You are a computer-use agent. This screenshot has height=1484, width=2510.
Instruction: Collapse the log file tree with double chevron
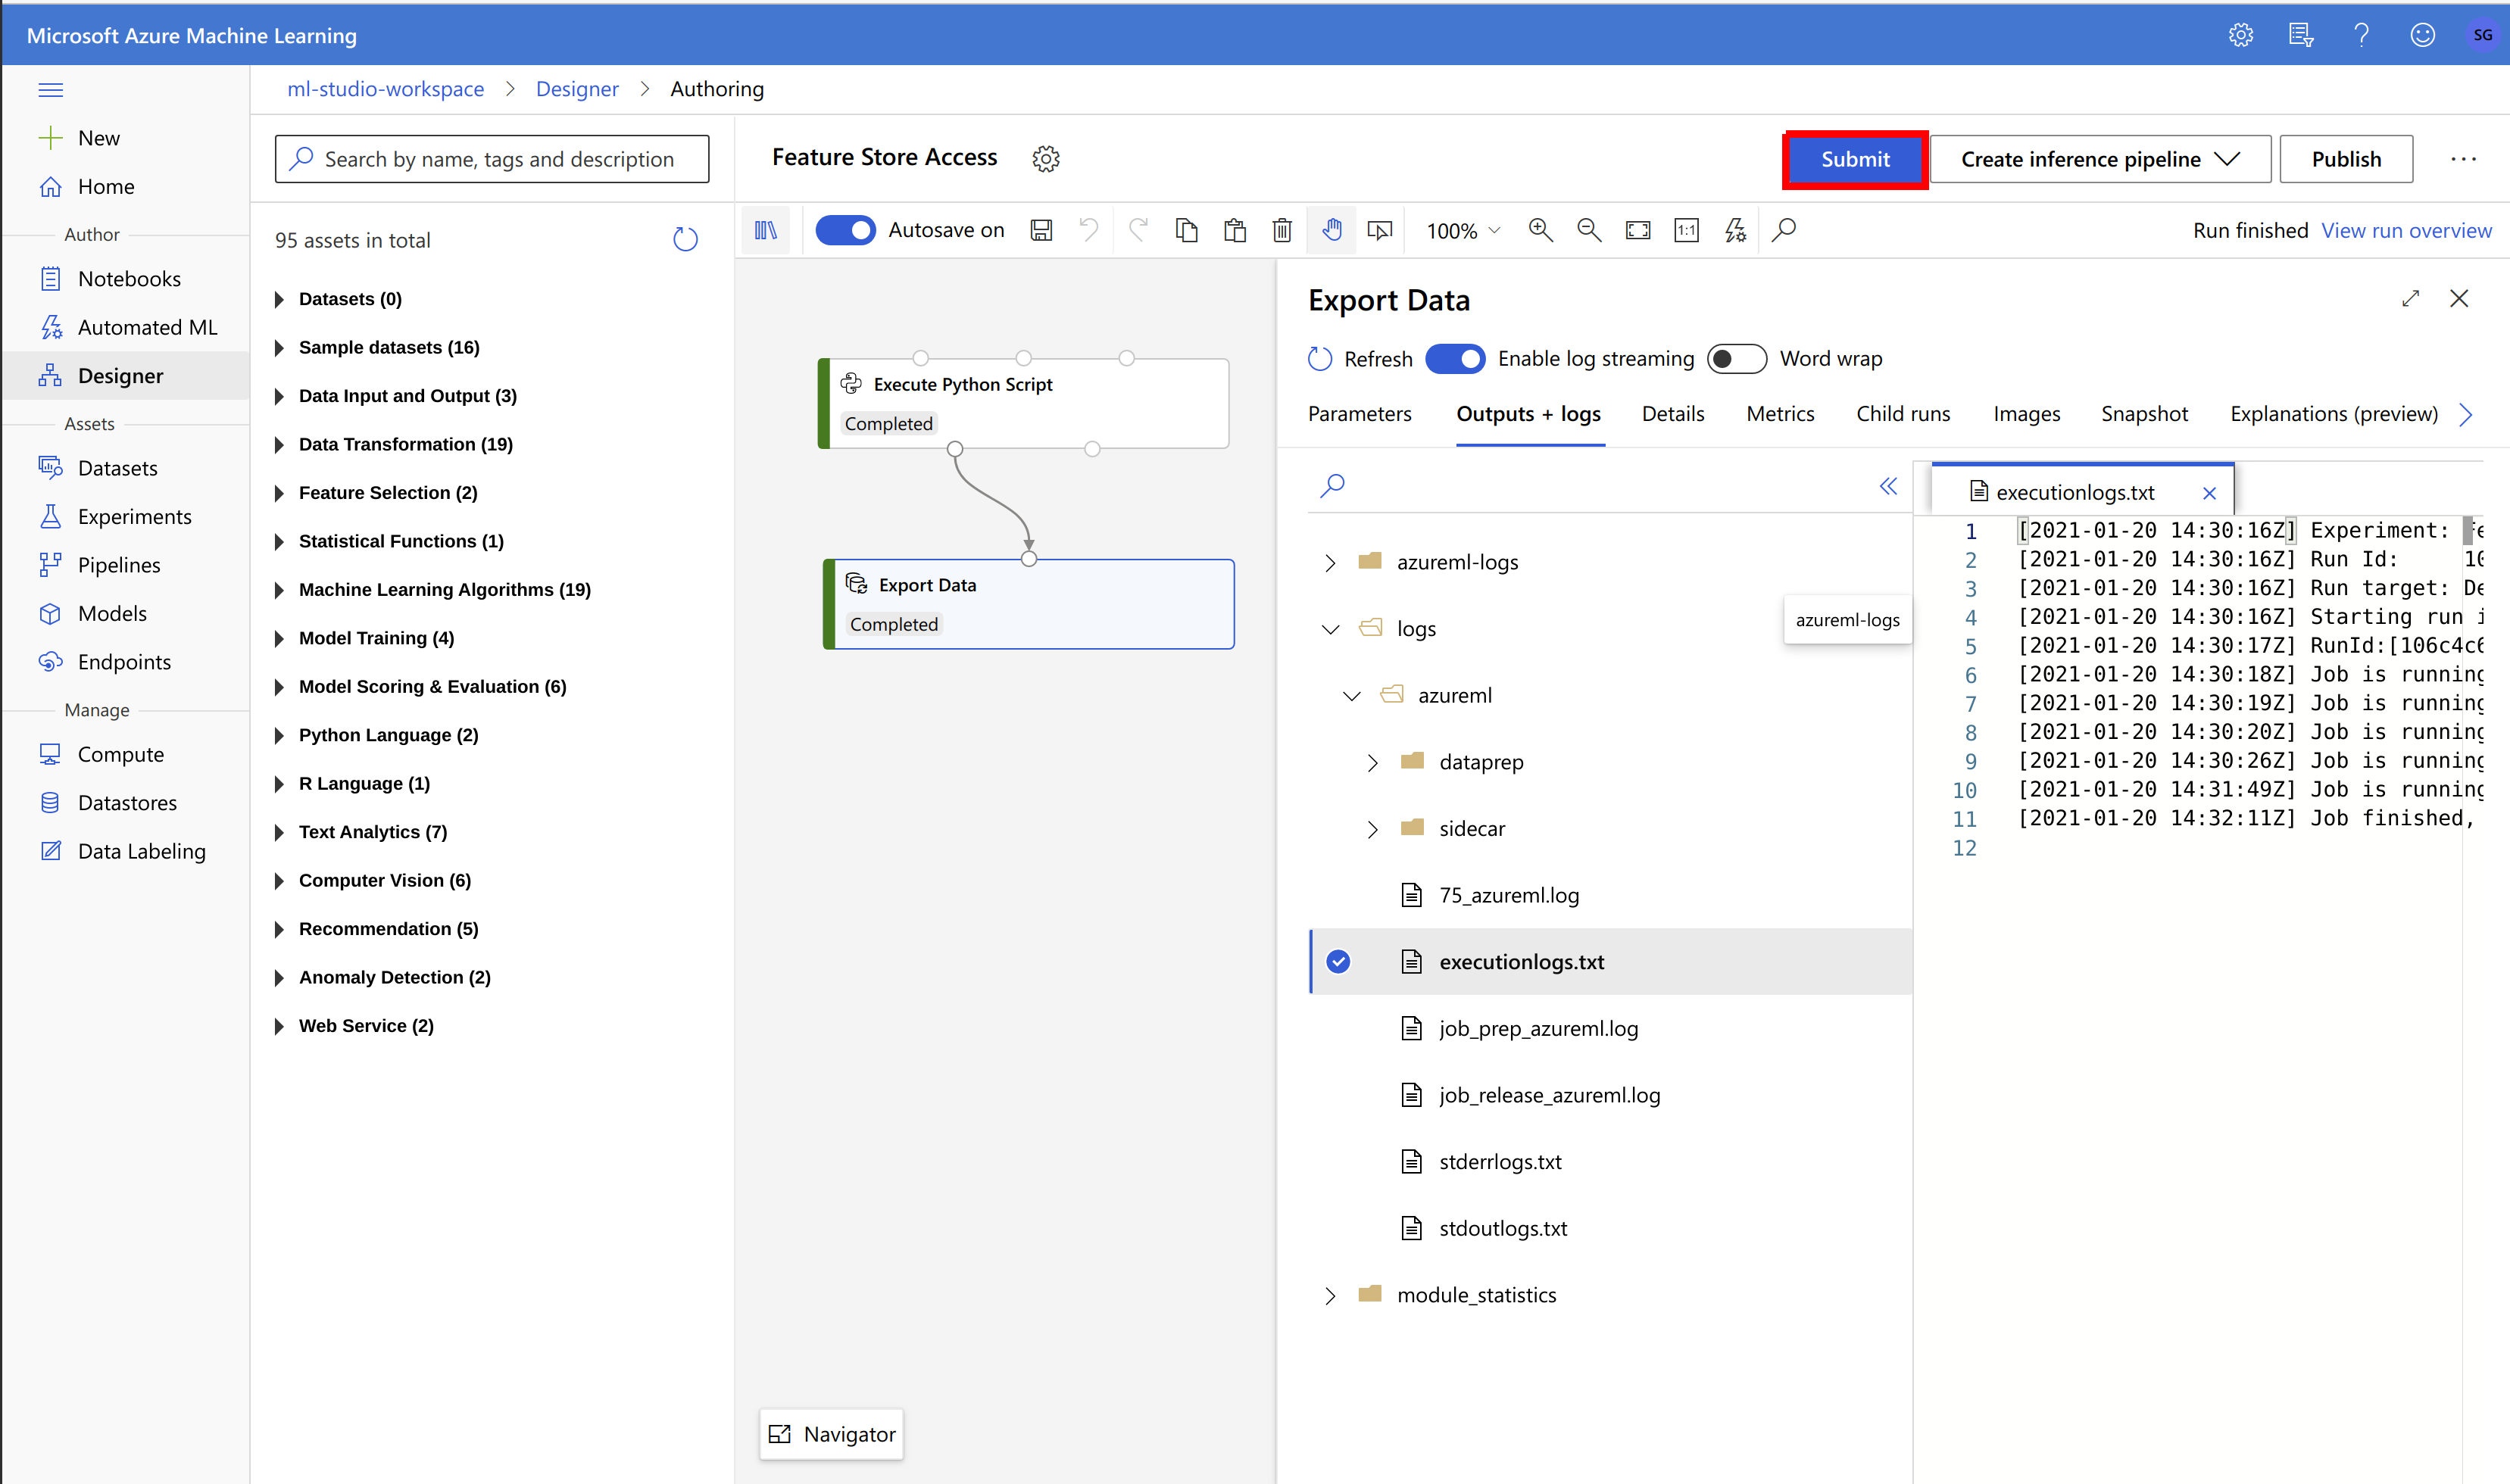1888,486
